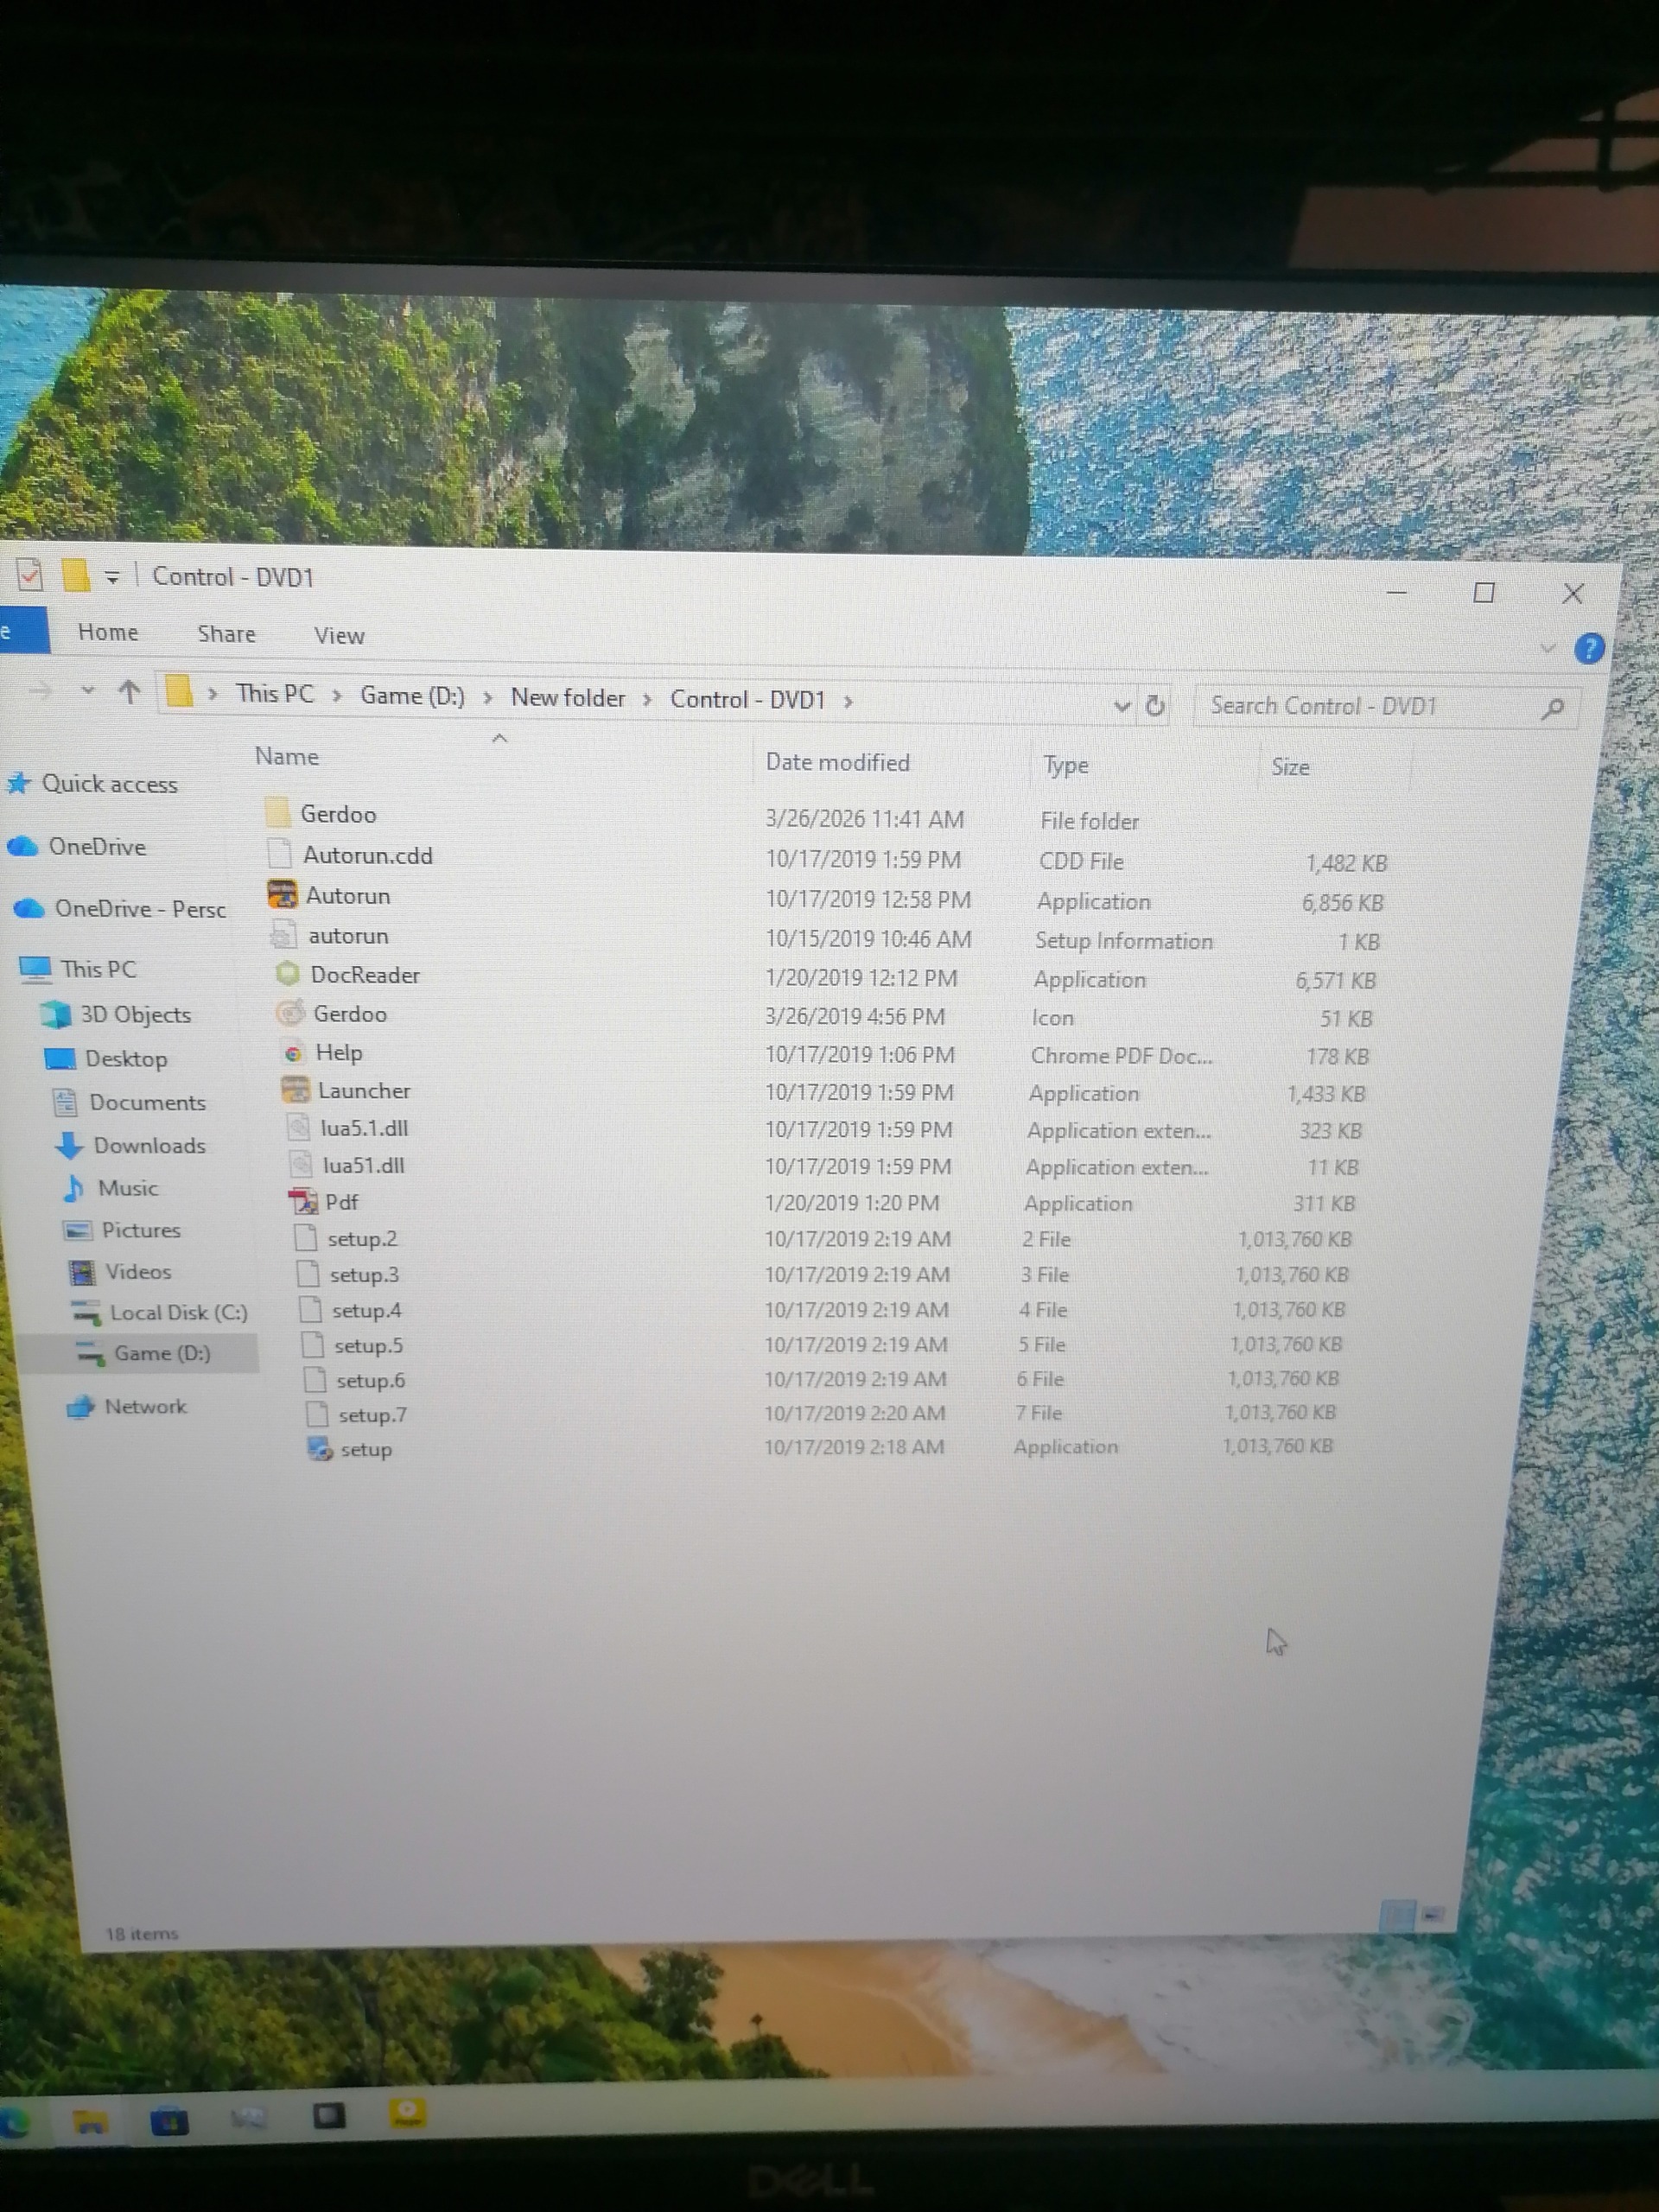1659x2212 pixels.
Task: Open the address bar history dropdown
Action: click(1121, 706)
